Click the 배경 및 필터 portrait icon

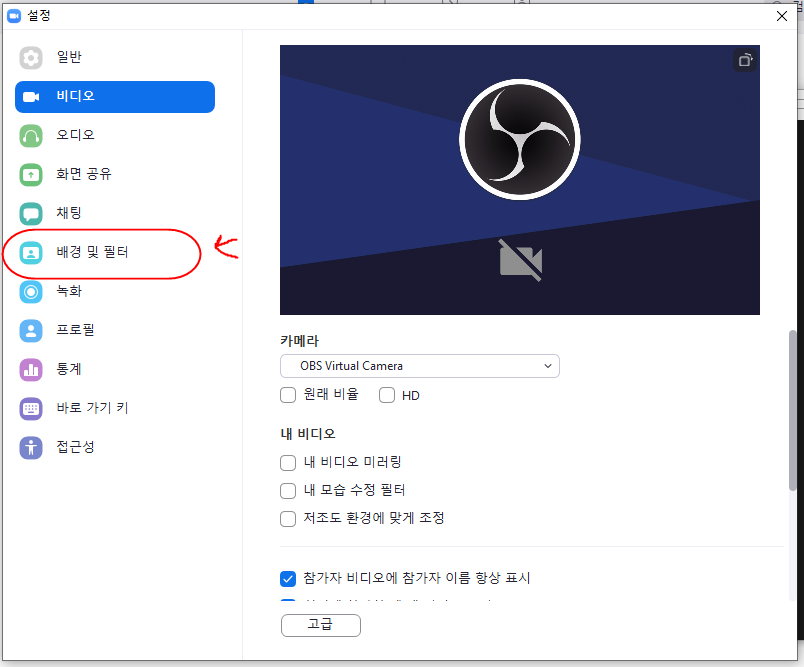click(31, 253)
